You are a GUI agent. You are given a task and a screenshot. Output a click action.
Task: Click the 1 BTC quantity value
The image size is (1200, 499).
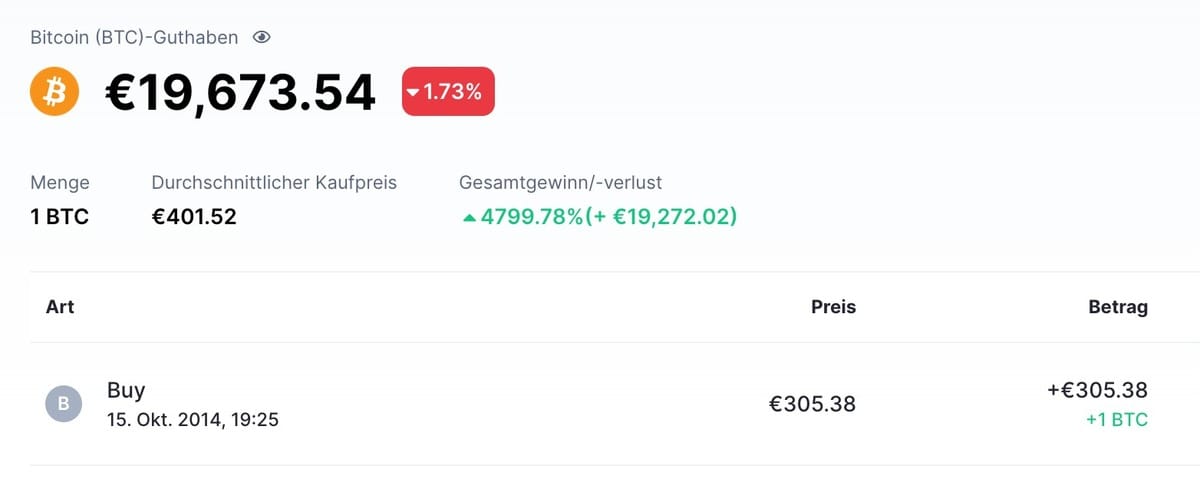click(60, 216)
